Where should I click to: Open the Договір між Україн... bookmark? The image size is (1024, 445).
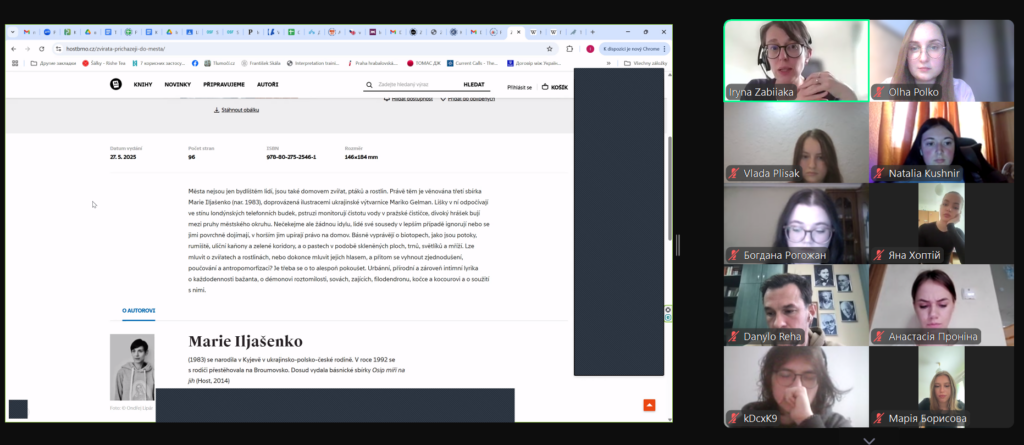click(x=534, y=63)
